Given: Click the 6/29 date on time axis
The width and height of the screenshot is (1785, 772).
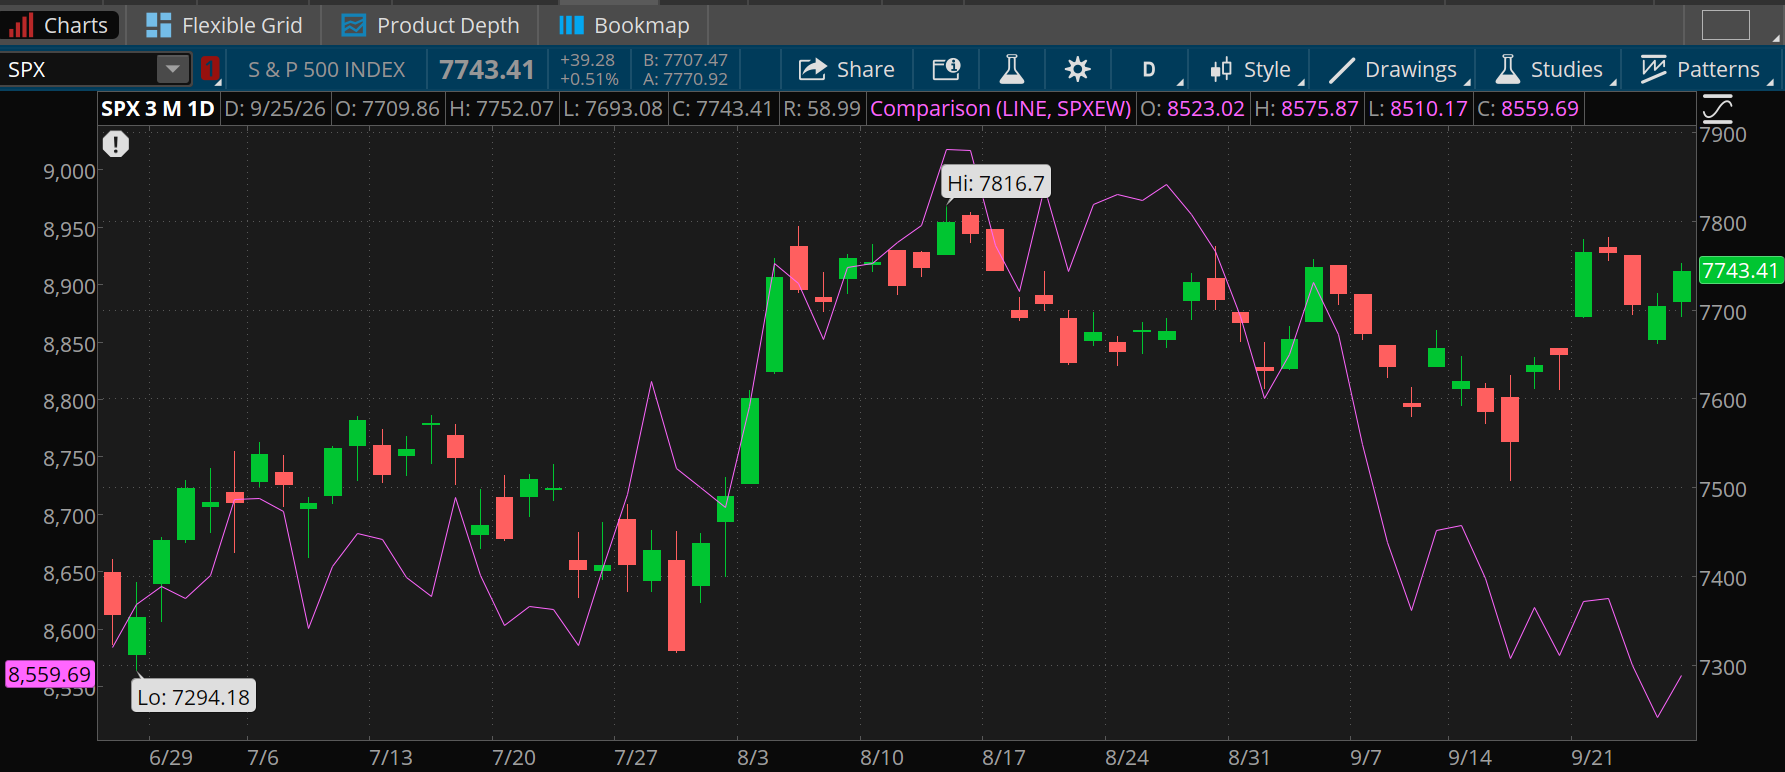Looking at the screenshot, I should 171,757.
